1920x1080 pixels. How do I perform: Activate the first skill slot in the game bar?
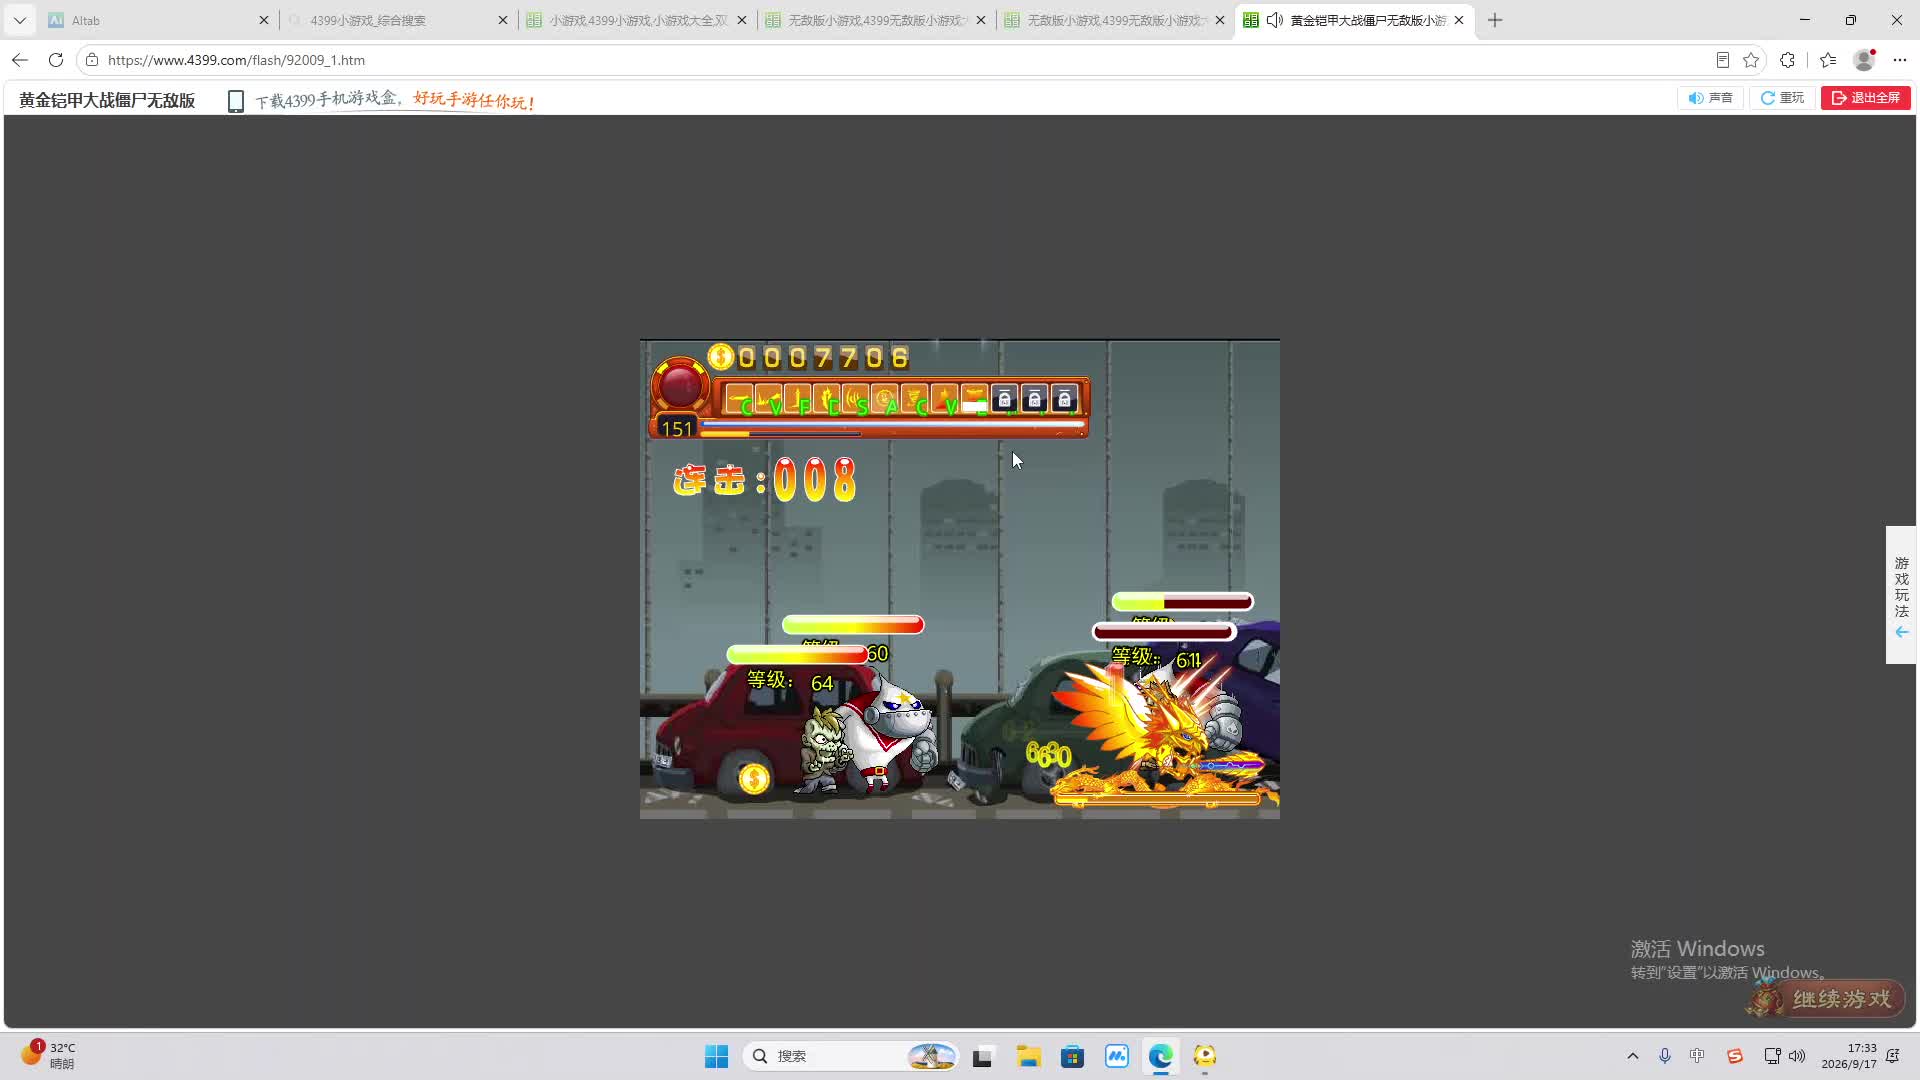pyautogui.click(x=739, y=399)
